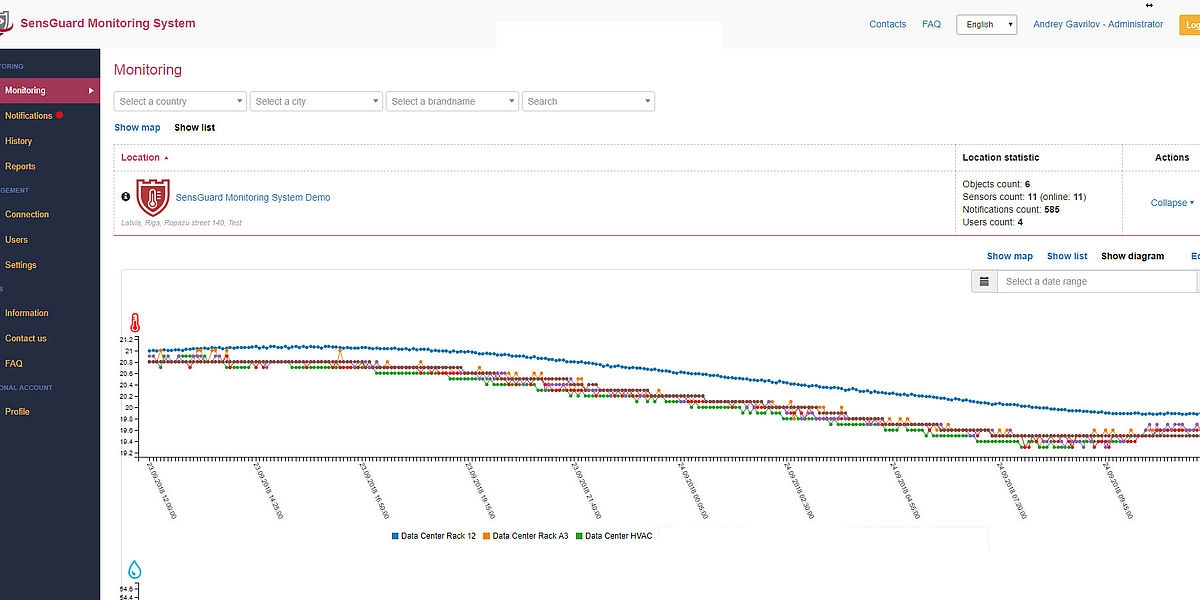Sort by the Location column header

tap(141, 158)
